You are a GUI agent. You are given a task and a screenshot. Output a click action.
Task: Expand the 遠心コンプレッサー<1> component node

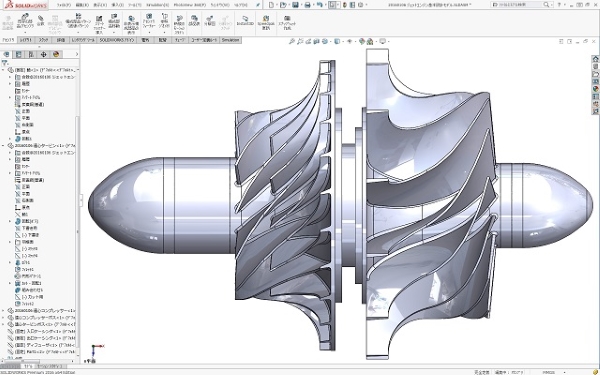pos(3,311)
